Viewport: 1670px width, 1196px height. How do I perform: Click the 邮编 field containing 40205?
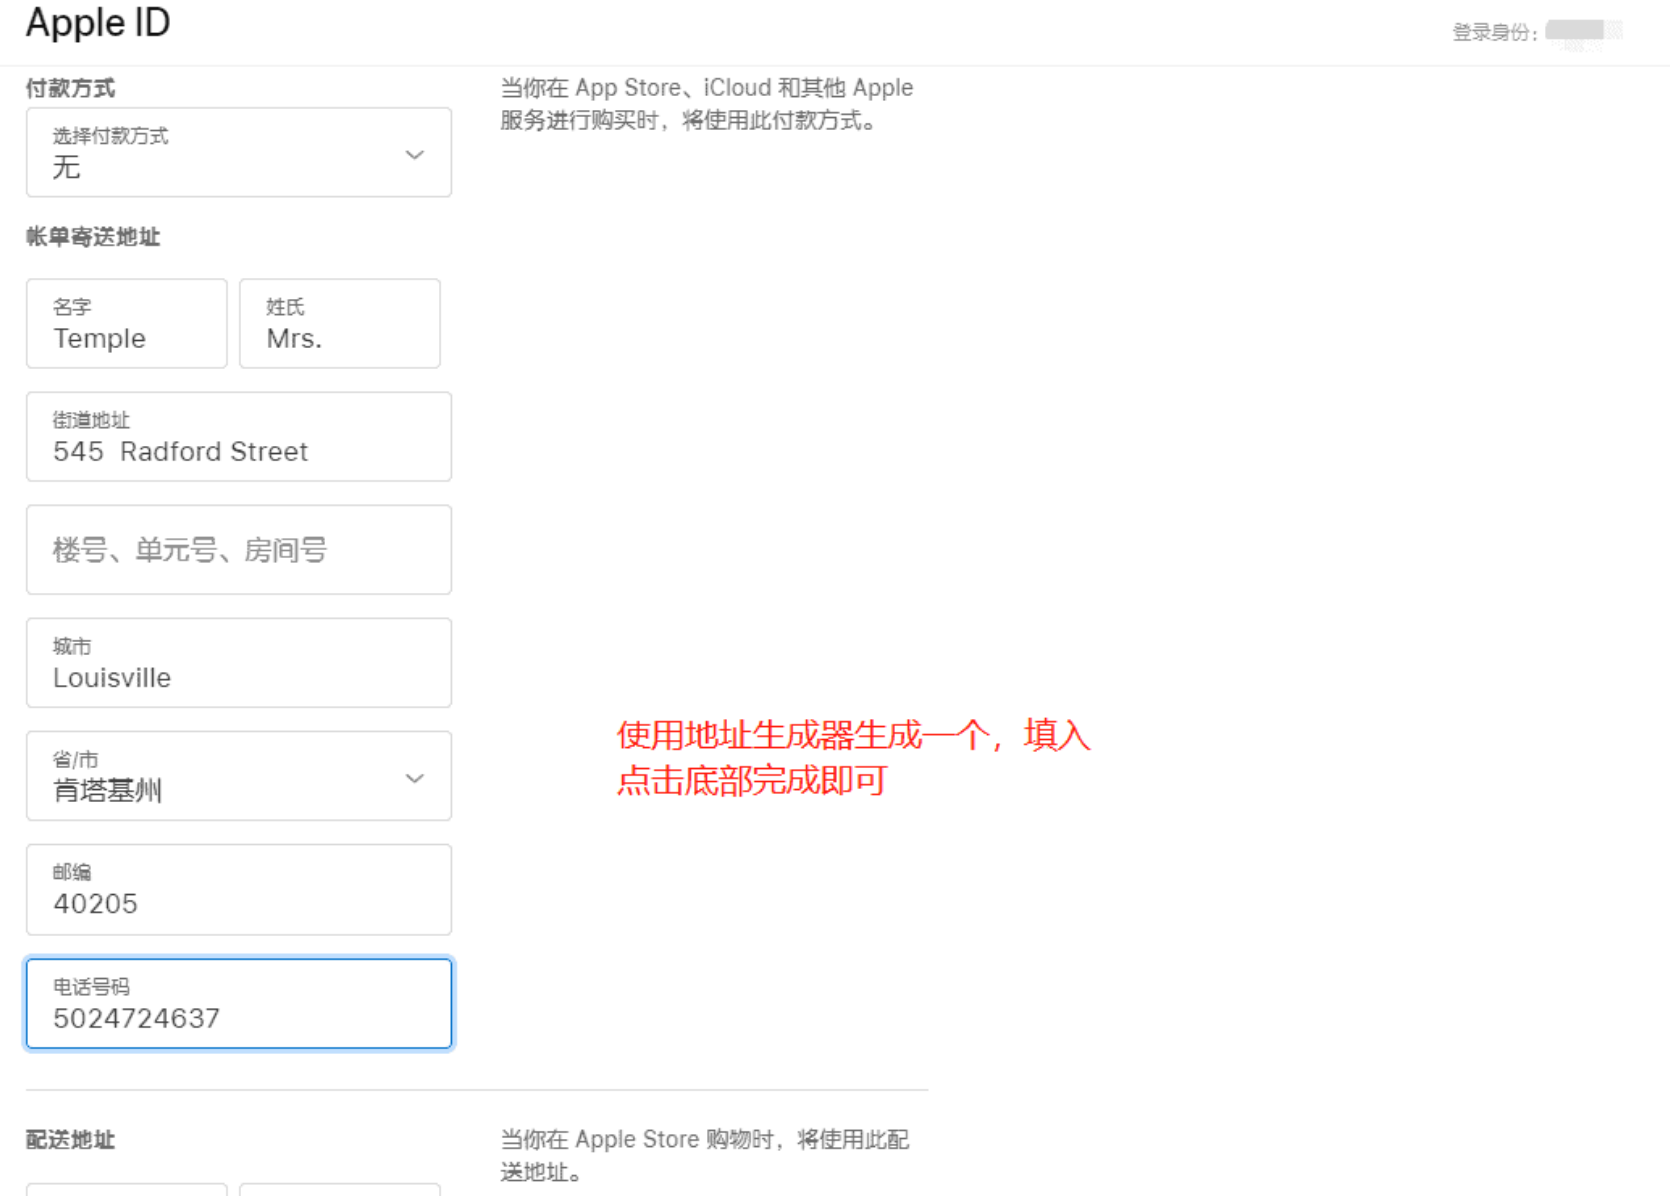pos(238,890)
